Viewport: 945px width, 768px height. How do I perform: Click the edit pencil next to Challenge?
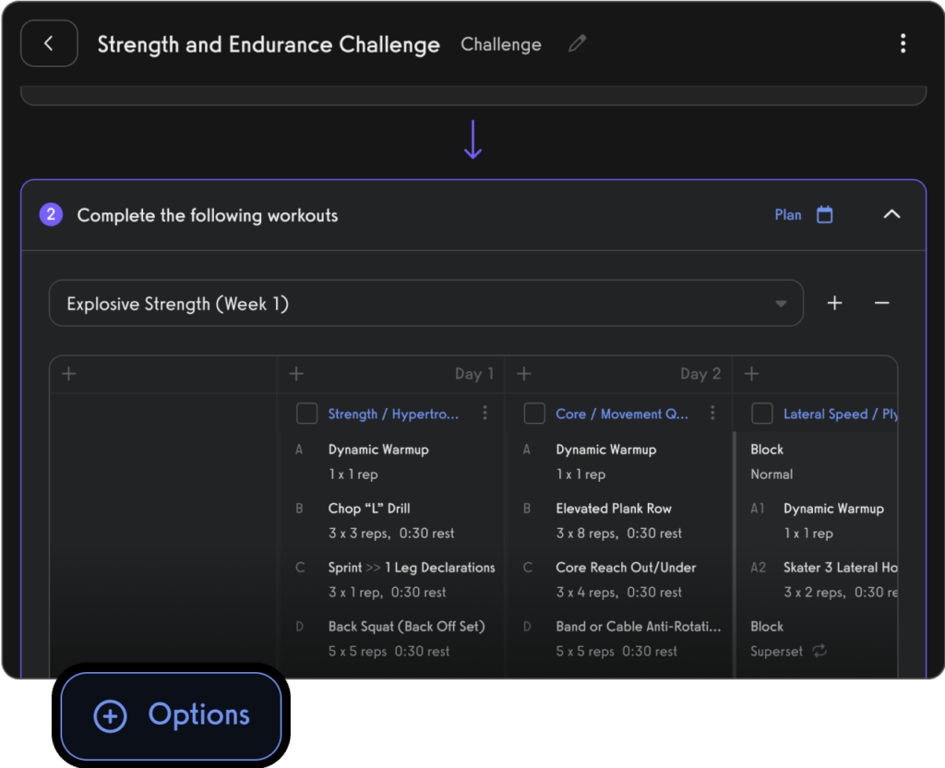[577, 44]
